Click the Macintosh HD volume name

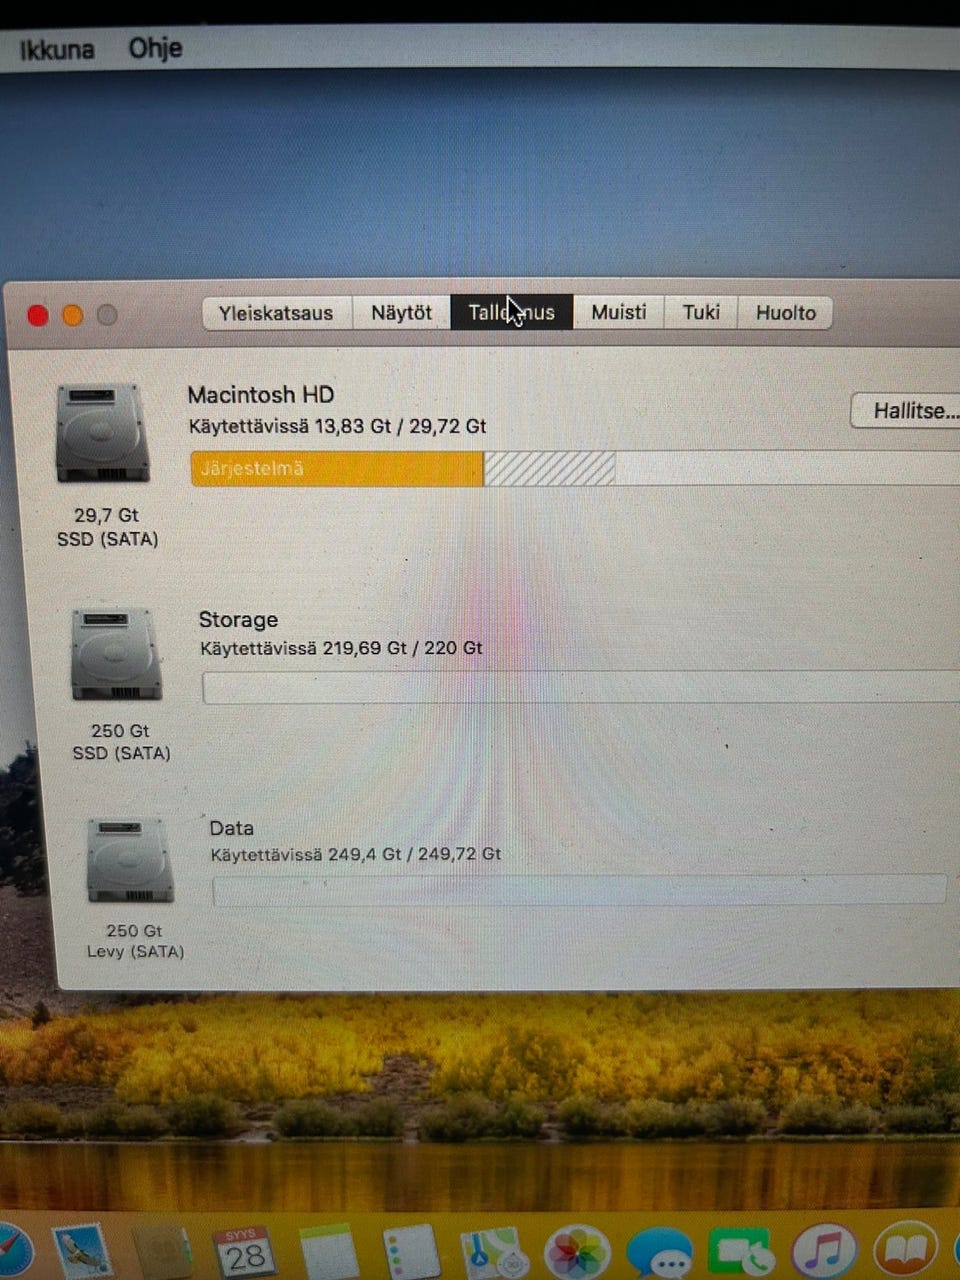261,394
